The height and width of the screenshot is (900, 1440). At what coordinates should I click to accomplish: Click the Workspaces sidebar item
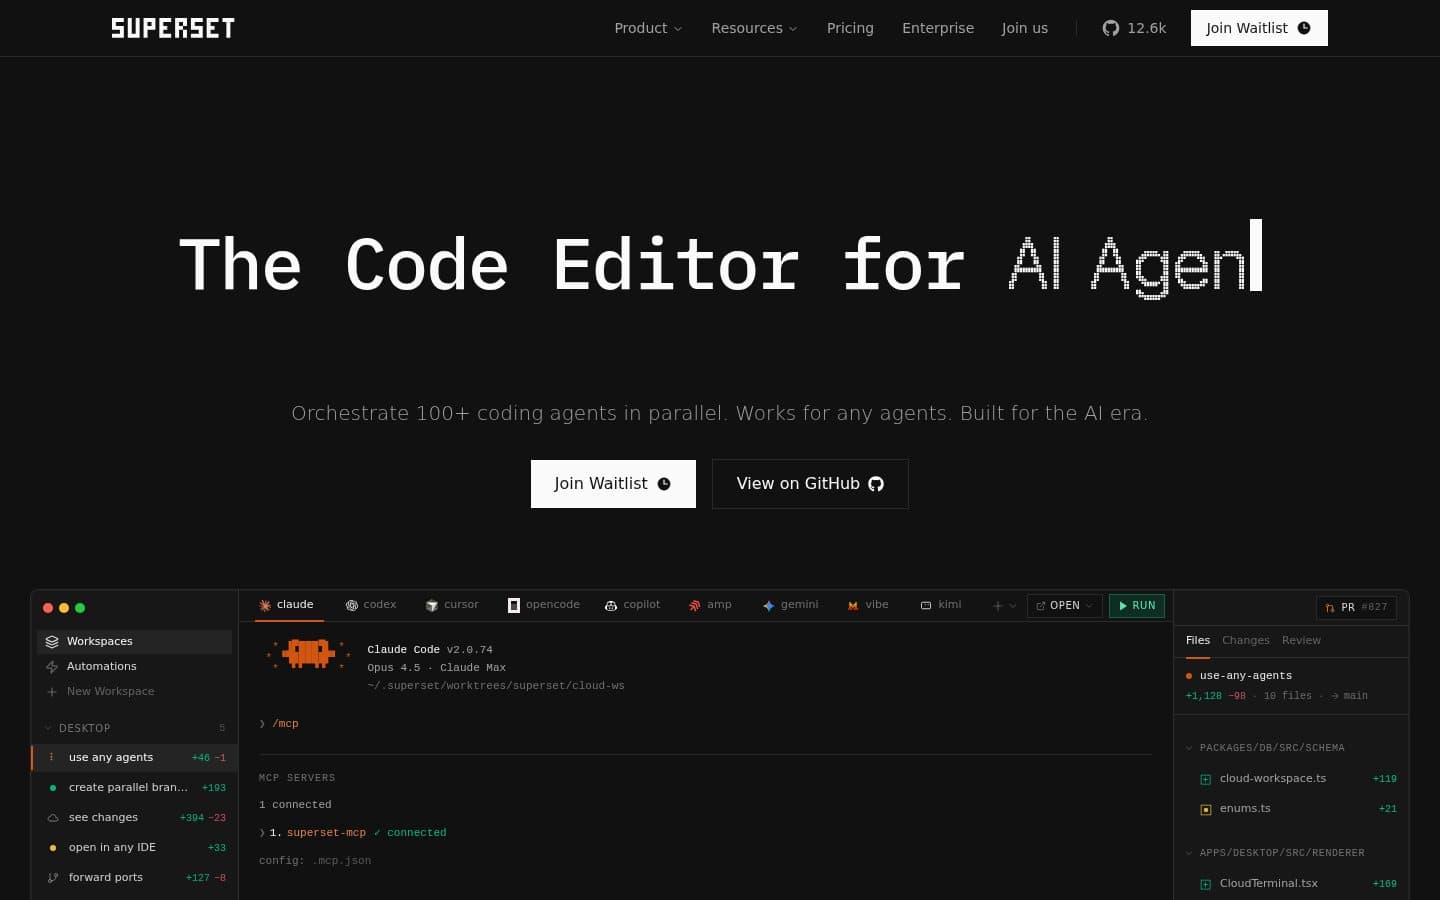(x=135, y=641)
